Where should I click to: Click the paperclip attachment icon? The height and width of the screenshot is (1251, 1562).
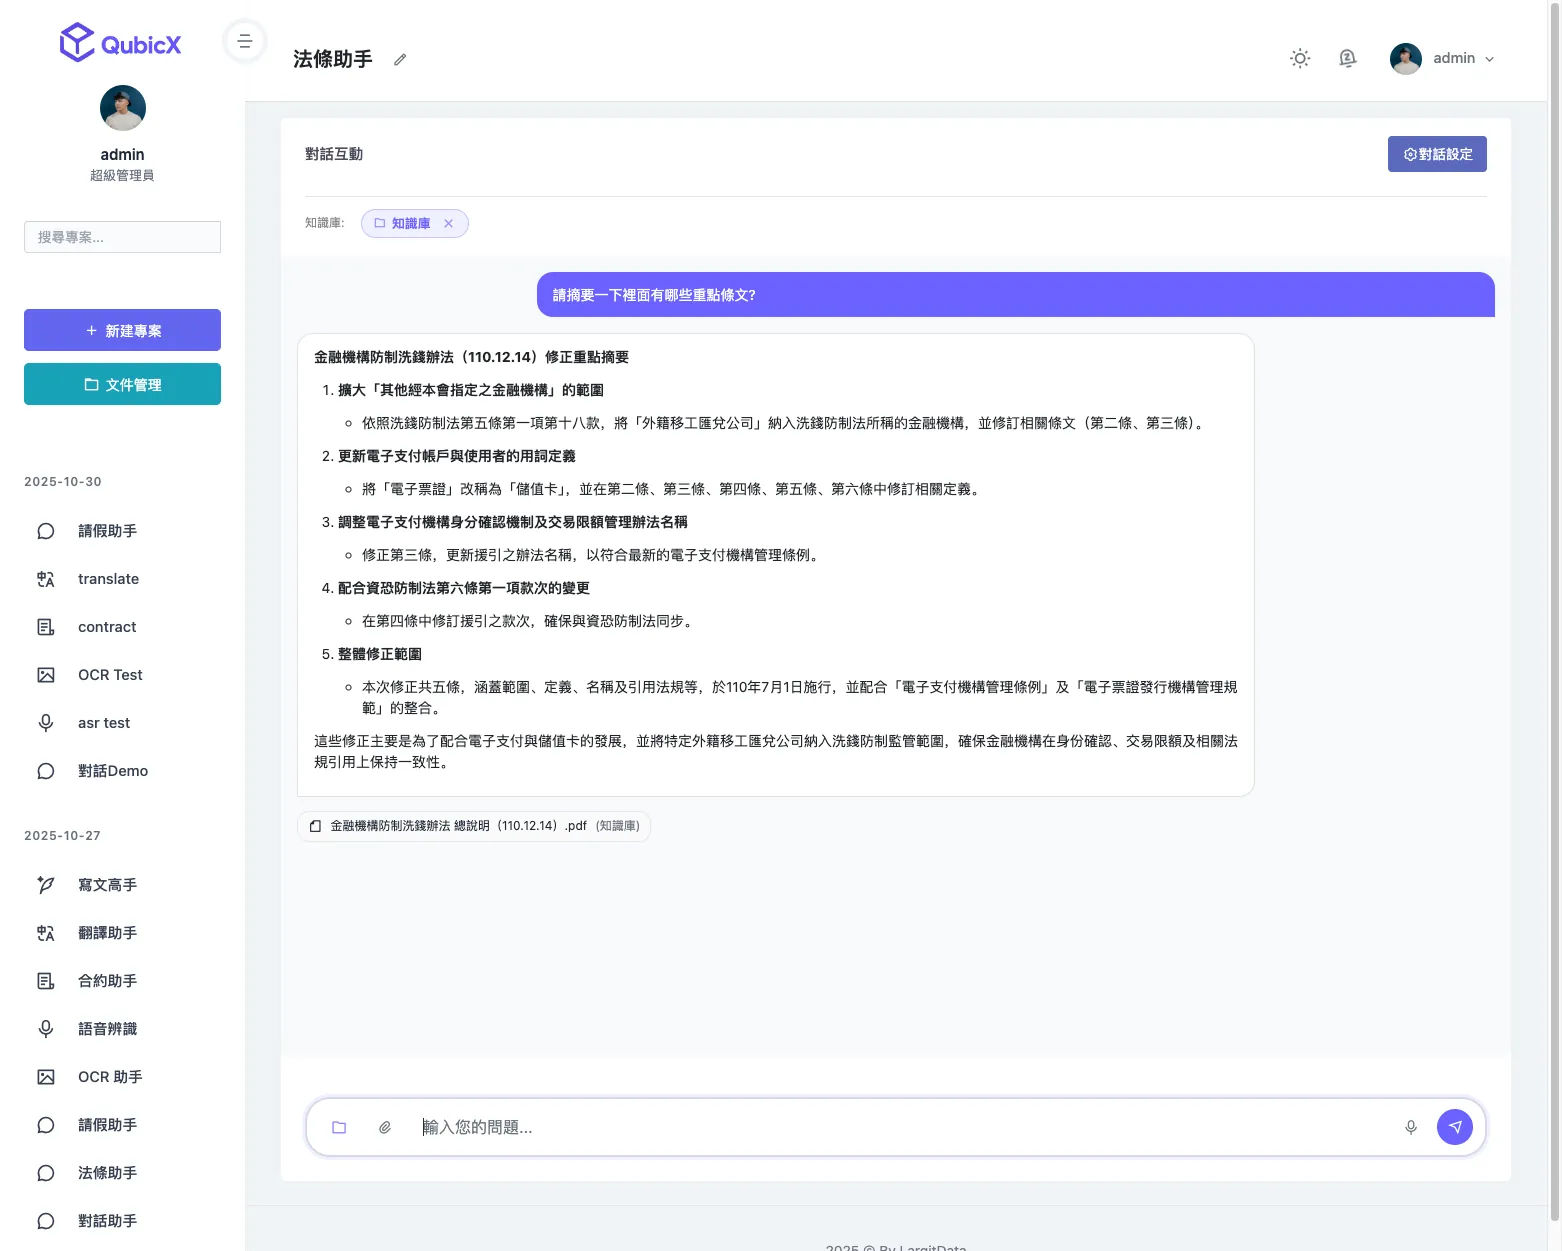coord(385,1126)
